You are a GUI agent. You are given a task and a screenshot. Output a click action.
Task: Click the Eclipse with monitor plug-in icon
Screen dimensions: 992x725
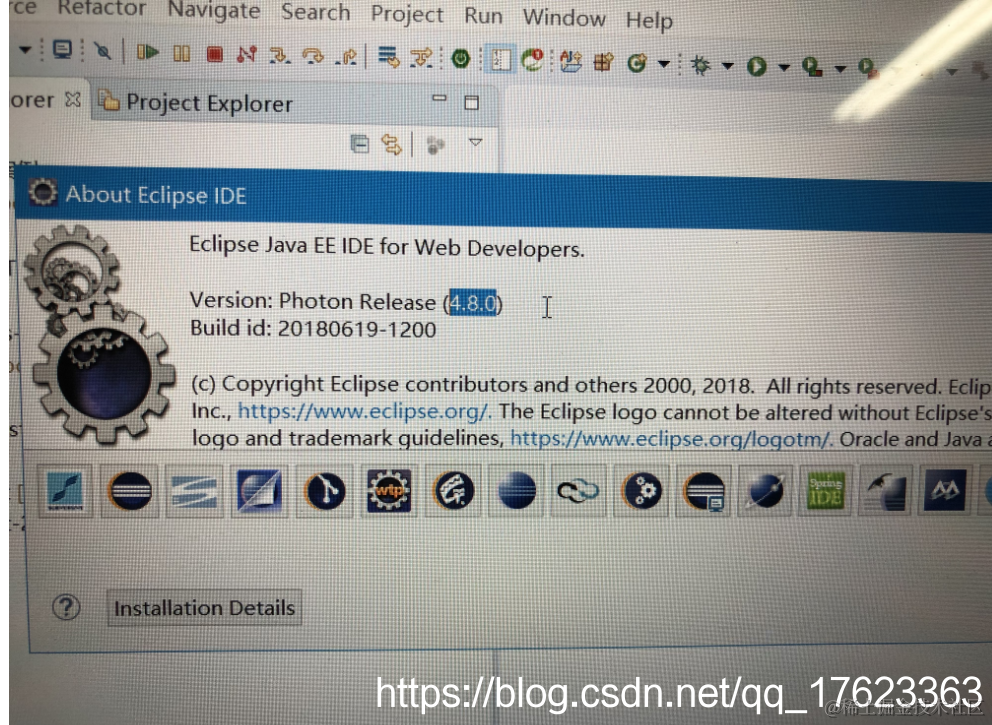pos(704,490)
